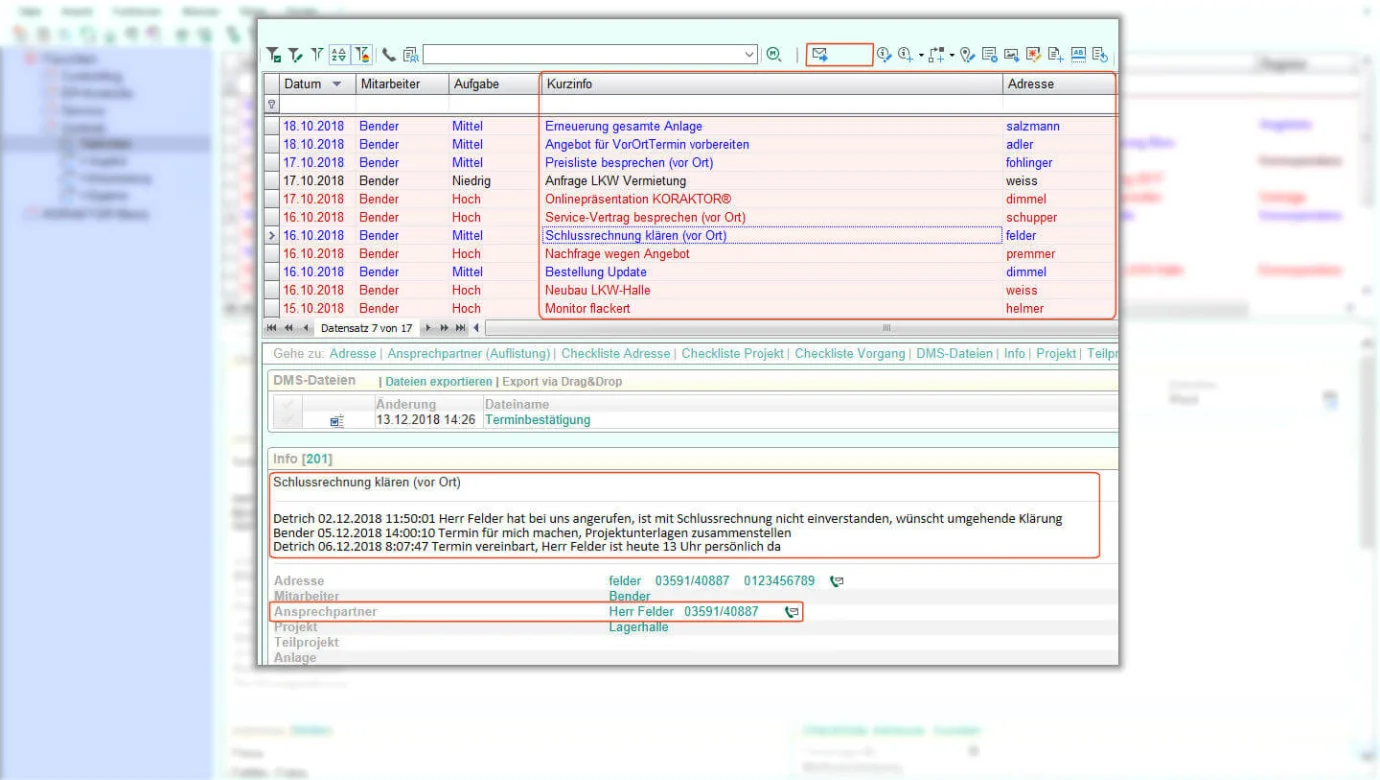Open the search combo box dropdown arrow
The image size is (1380, 780).
point(750,55)
